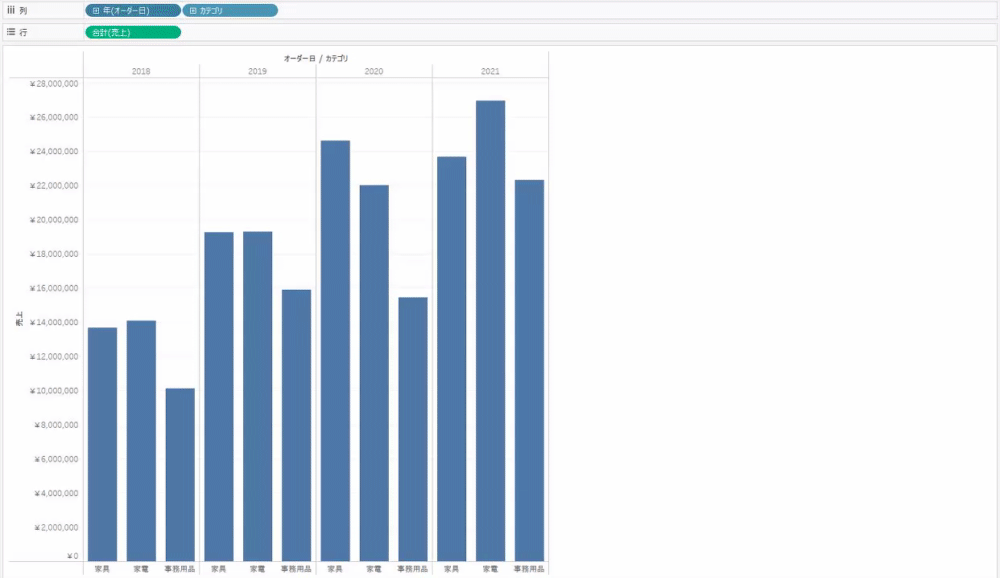This screenshot has height=578, width=1000.
Task: Select the 2021 家電 bar
Action: pos(490,330)
